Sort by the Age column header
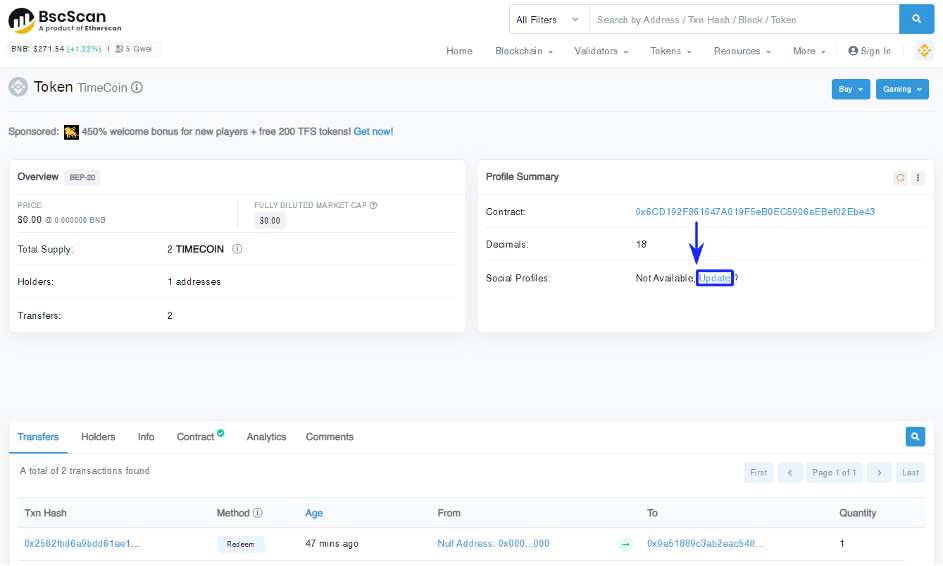This screenshot has width=943, height=566. coord(314,513)
